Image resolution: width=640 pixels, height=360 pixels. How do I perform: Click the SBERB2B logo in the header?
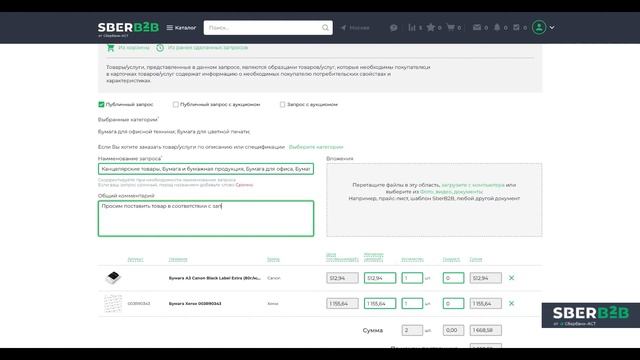coord(128,28)
